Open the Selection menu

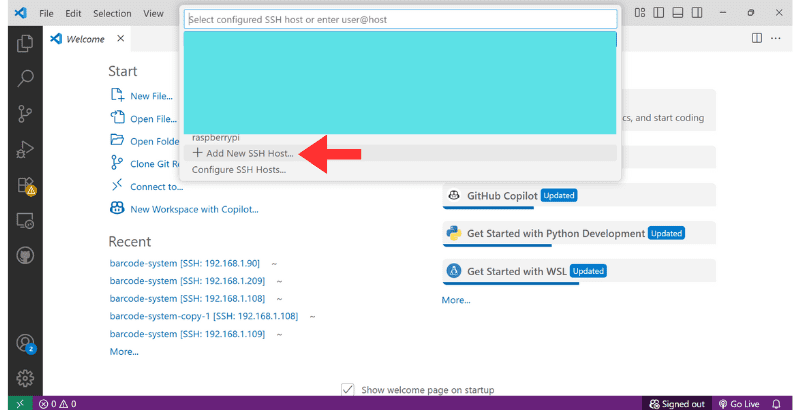click(x=111, y=14)
